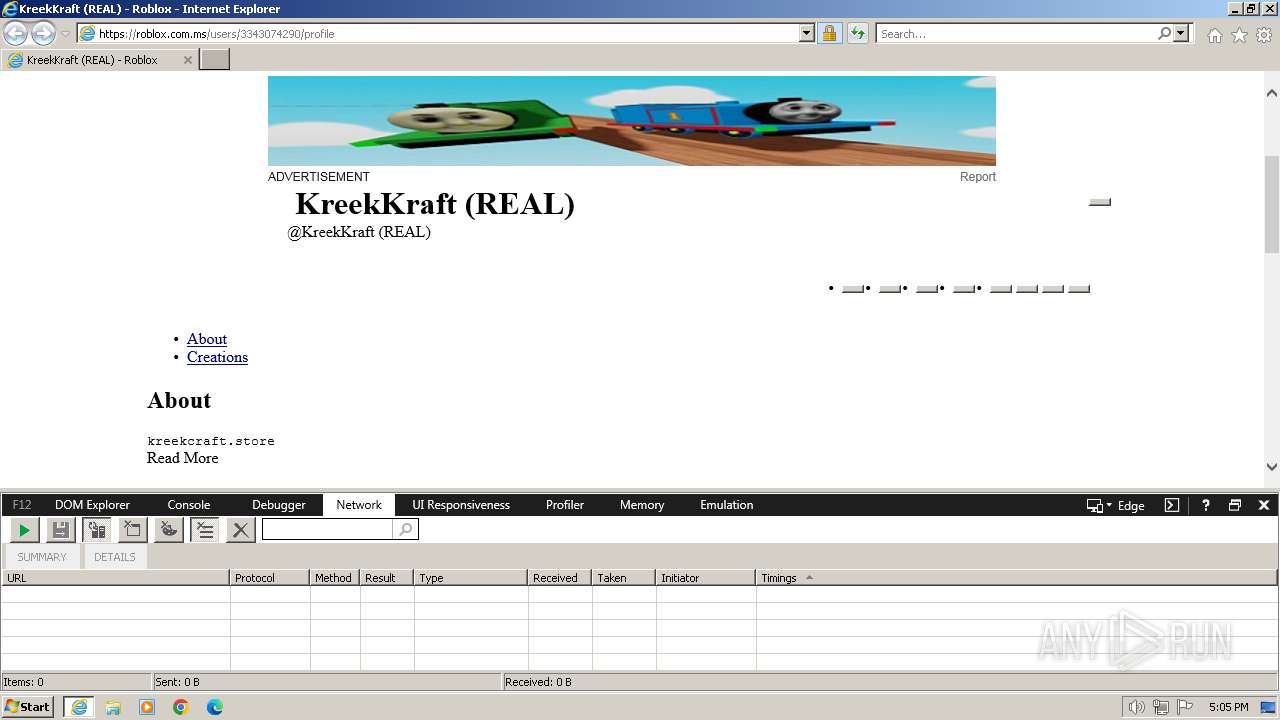Click the security lock icon

(x=829, y=33)
